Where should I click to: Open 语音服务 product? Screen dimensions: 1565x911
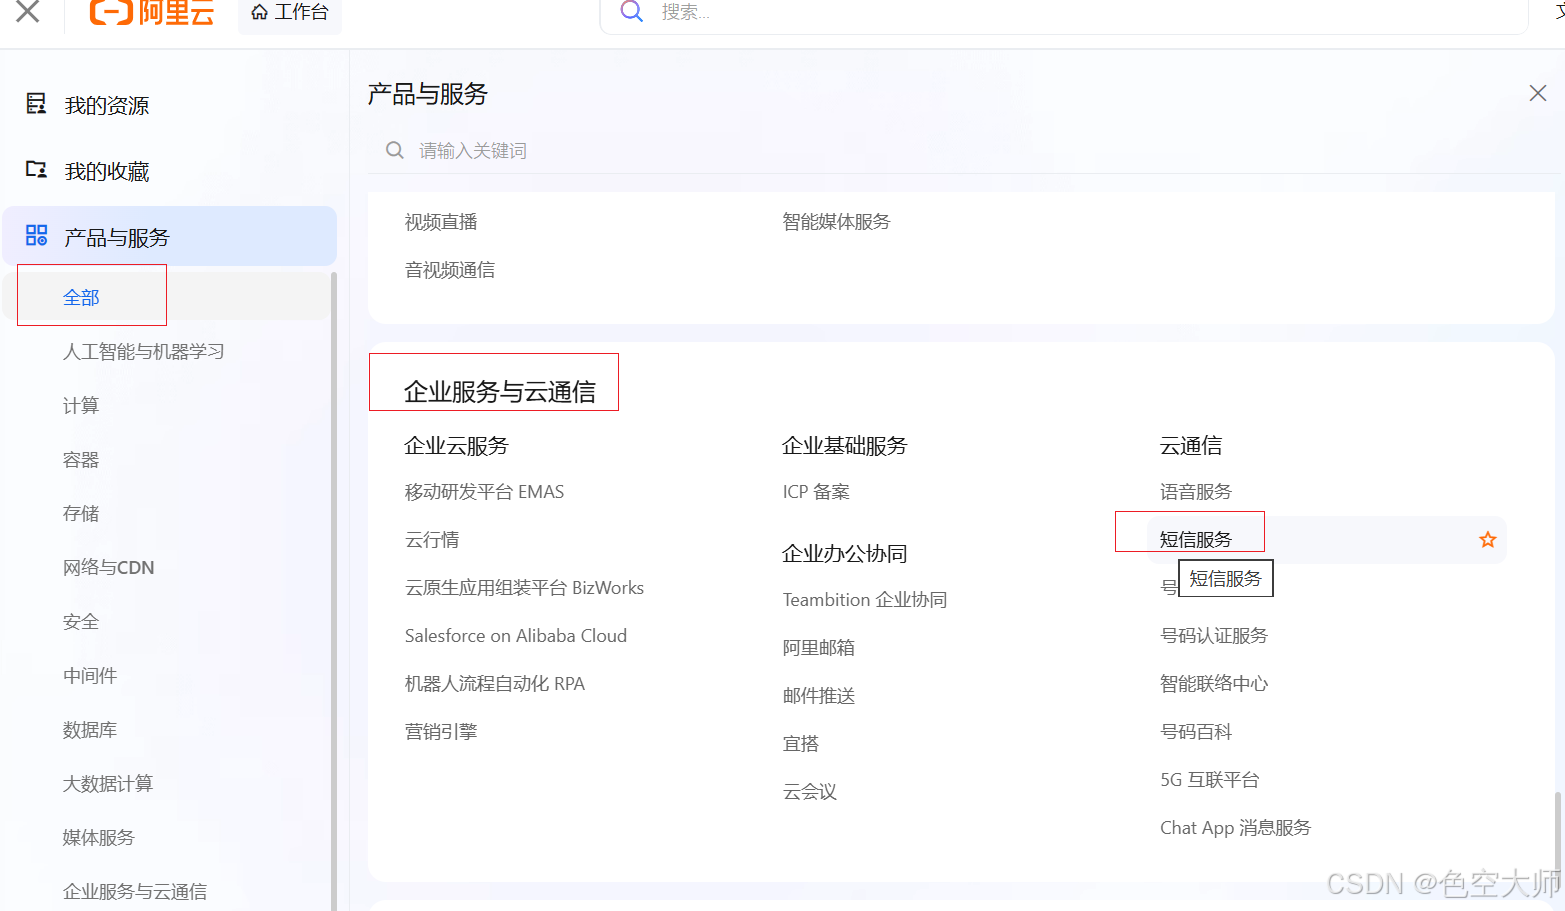click(x=1196, y=492)
